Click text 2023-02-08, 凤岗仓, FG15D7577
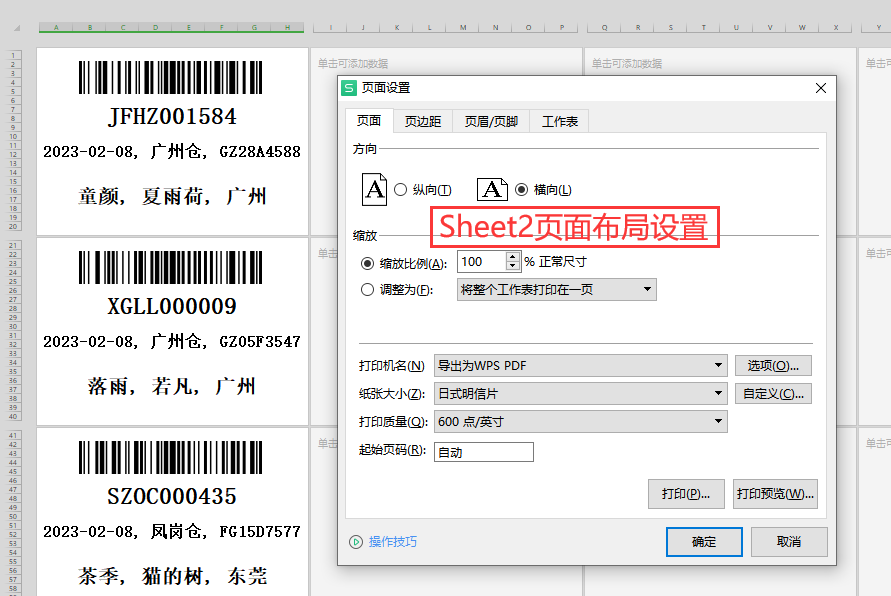Viewport: 891px width, 596px height. click(172, 532)
